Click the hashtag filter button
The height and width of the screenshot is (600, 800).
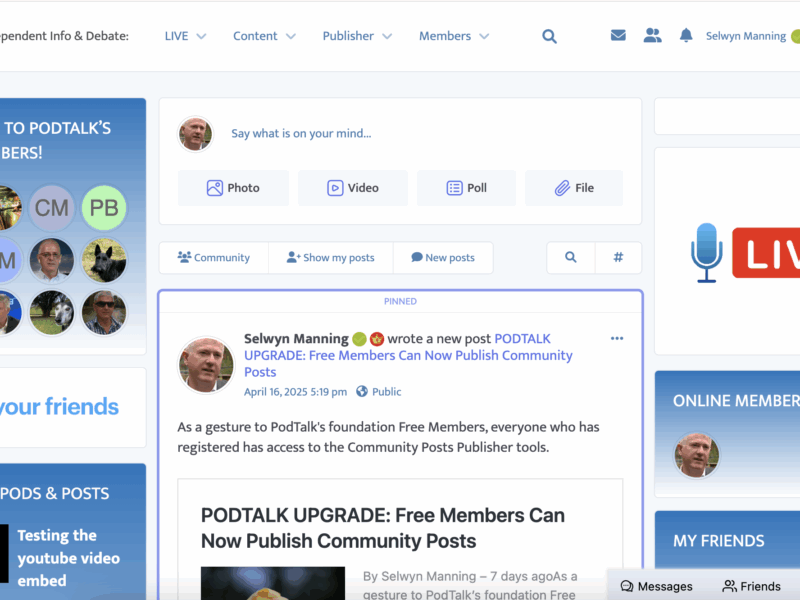618,257
